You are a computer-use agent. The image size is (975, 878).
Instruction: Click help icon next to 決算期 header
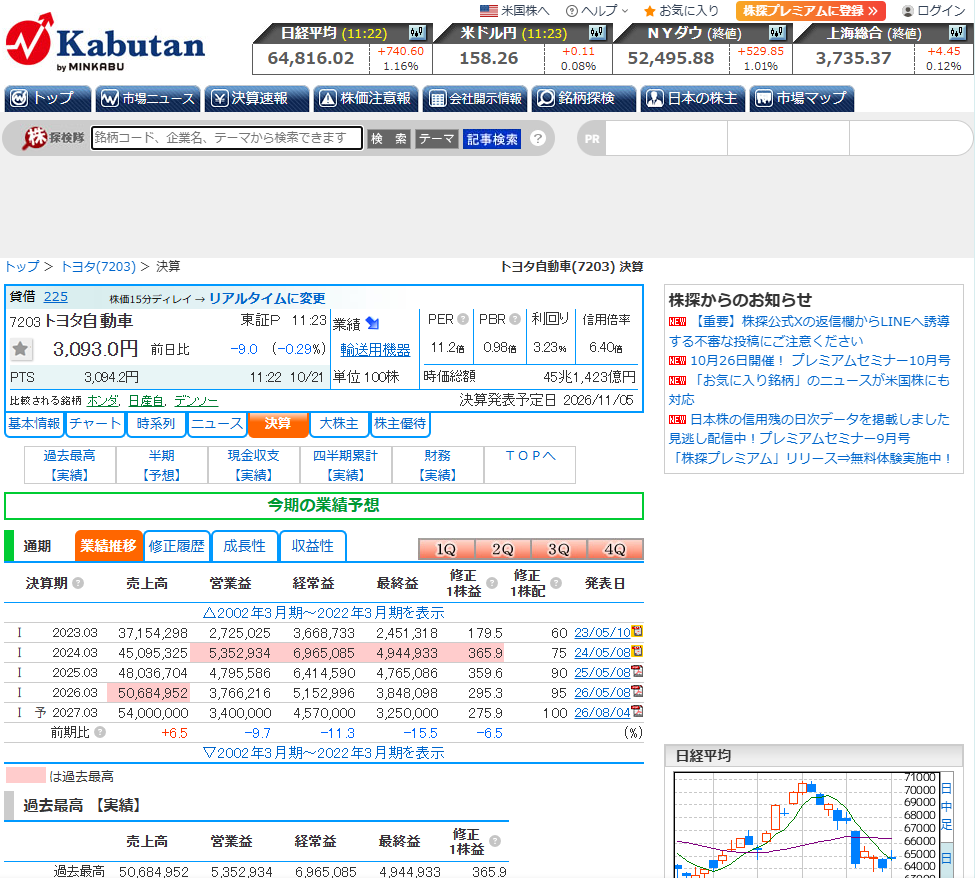pyautogui.click(x=78, y=583)
